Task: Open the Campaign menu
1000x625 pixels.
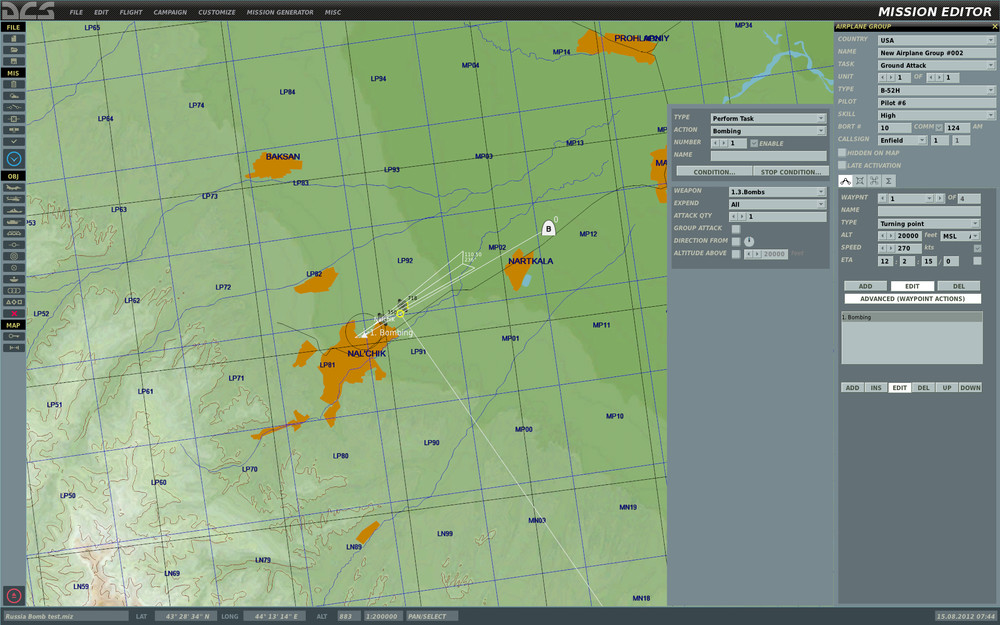Action: pyautogui.click(x=169, y=12)
